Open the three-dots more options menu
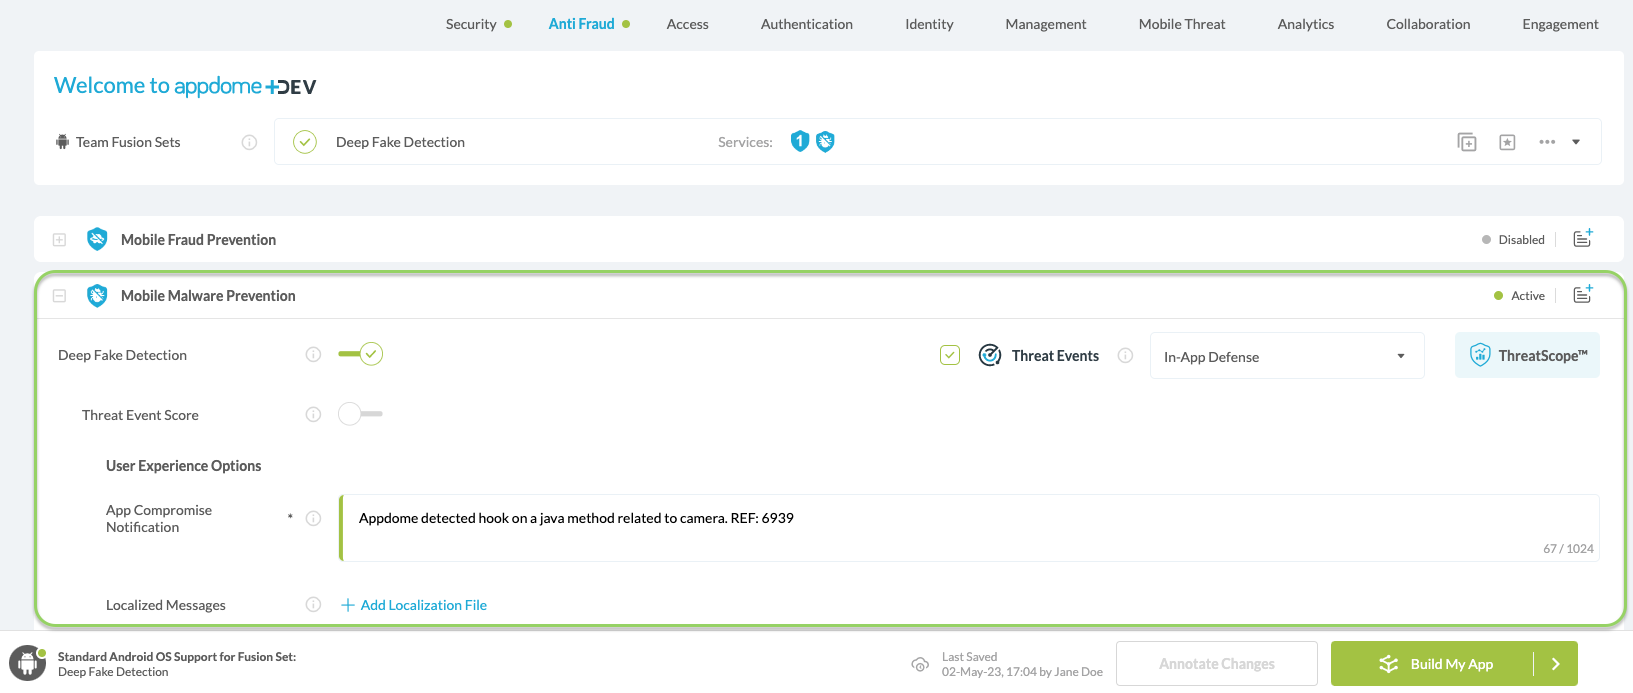Screen dimensions: 1633x693 (x=1547, y=142)
